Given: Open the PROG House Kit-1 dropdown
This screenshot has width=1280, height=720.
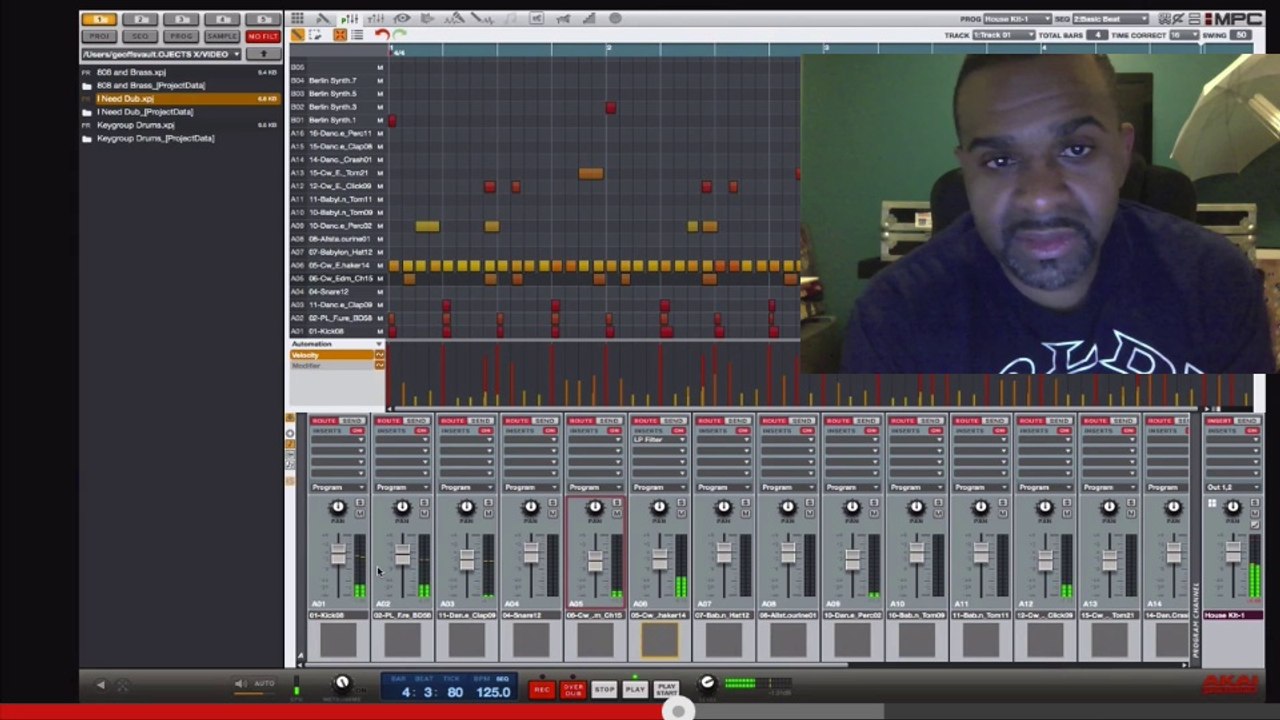Looking at the screenshot, I should pos(1017,19).
